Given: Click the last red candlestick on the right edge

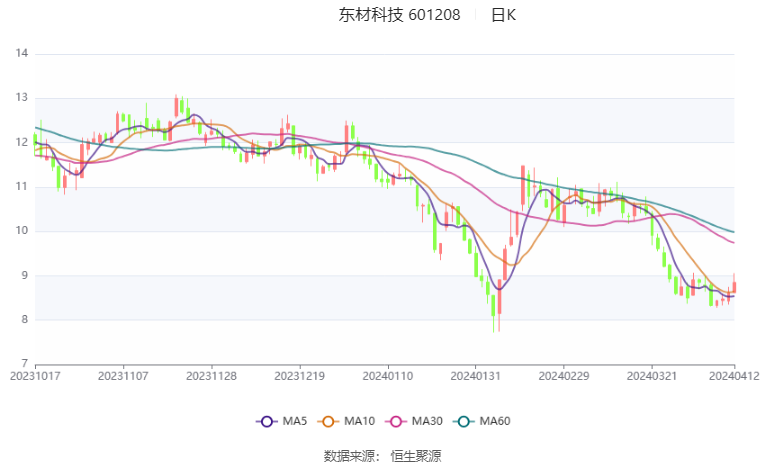Looking at the screenshot, I should point(734,287).
